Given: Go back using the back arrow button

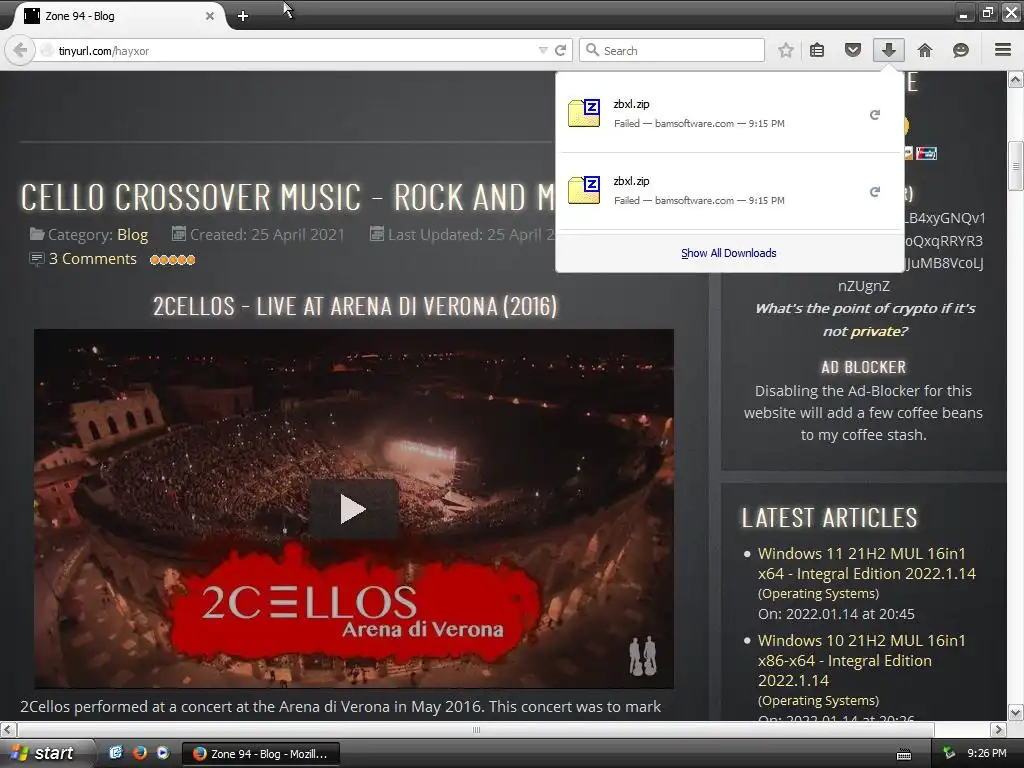Looking at the screenshot, I should click(x=20, y=50).
